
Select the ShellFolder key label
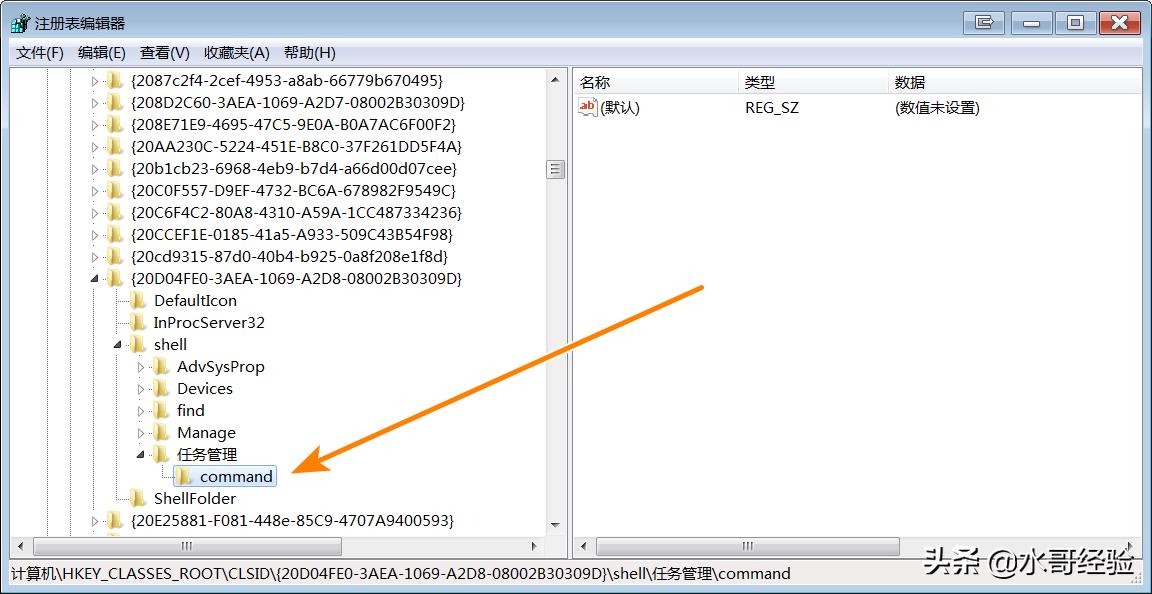point(195,499)
